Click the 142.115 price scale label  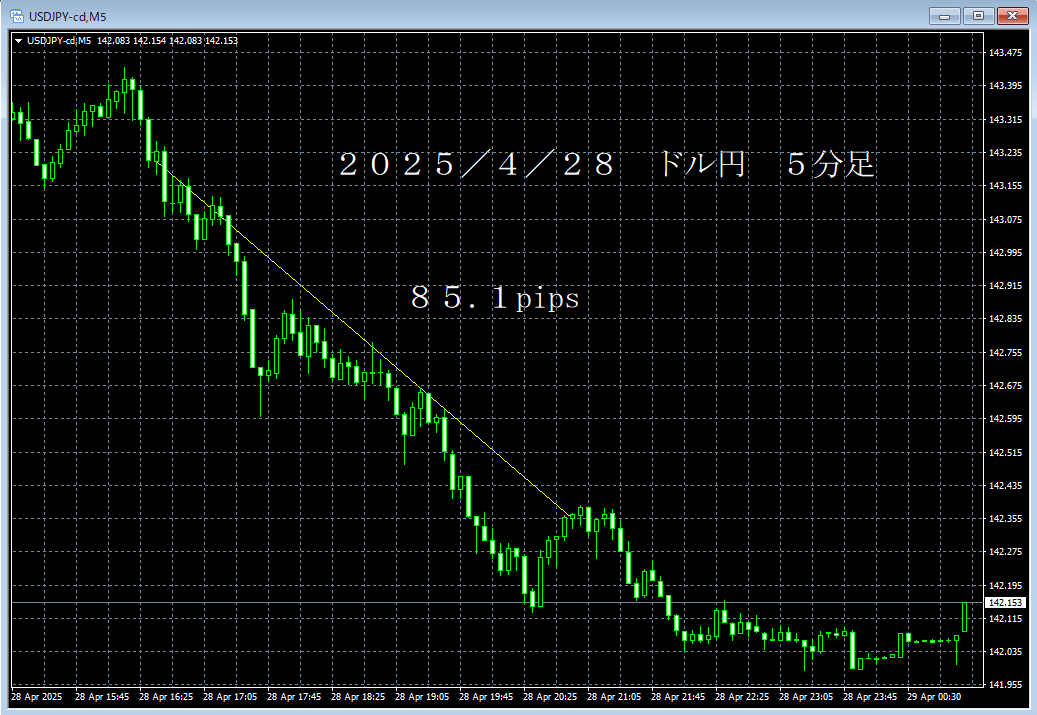(1005, 618)
